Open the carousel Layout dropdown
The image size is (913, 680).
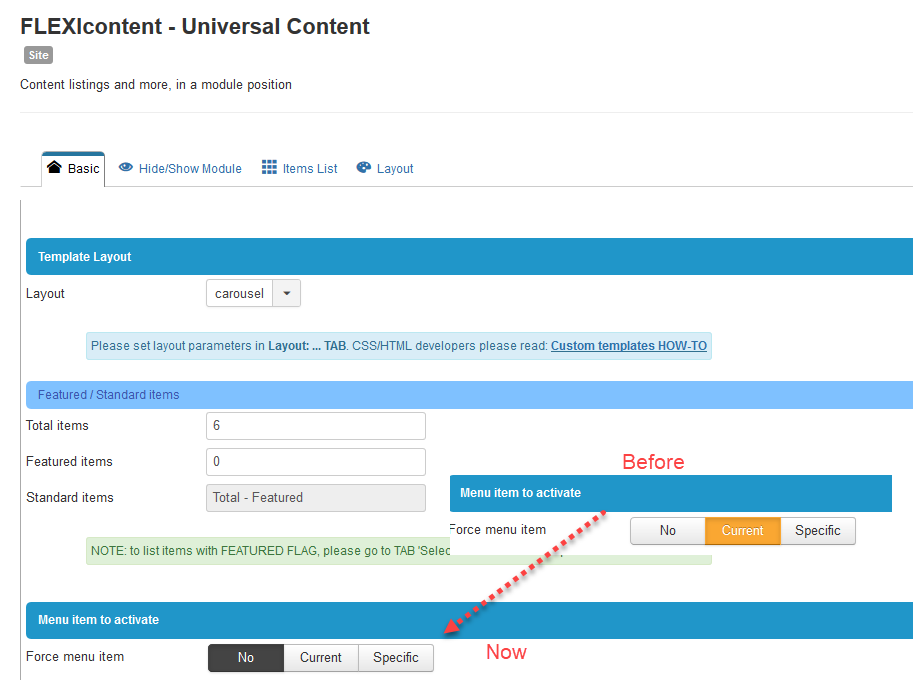(x=253, y=293)
